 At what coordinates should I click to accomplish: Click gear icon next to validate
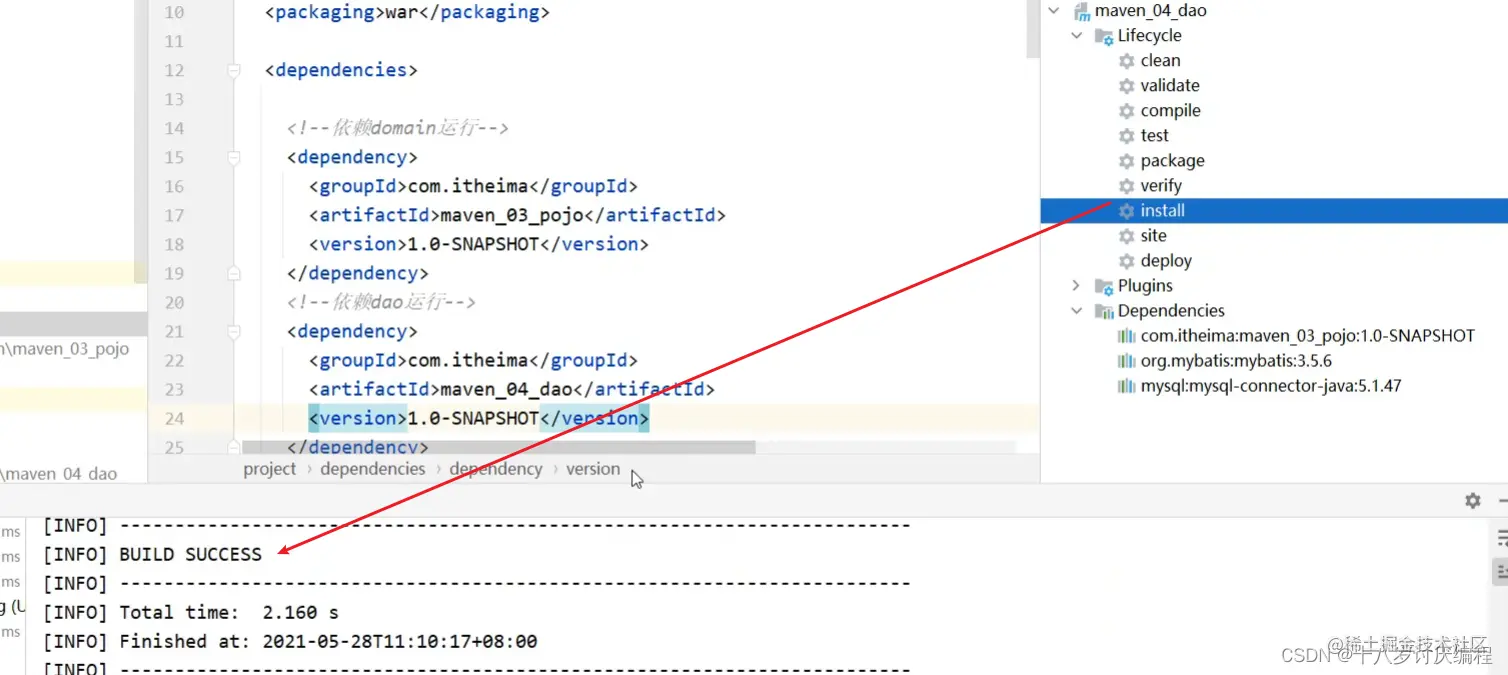coord(1127,86)
